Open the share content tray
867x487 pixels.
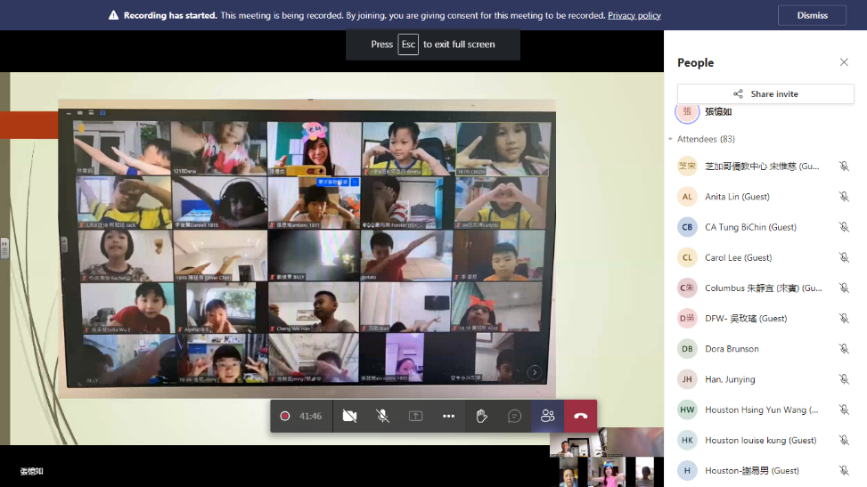click(x=415, y=416)
